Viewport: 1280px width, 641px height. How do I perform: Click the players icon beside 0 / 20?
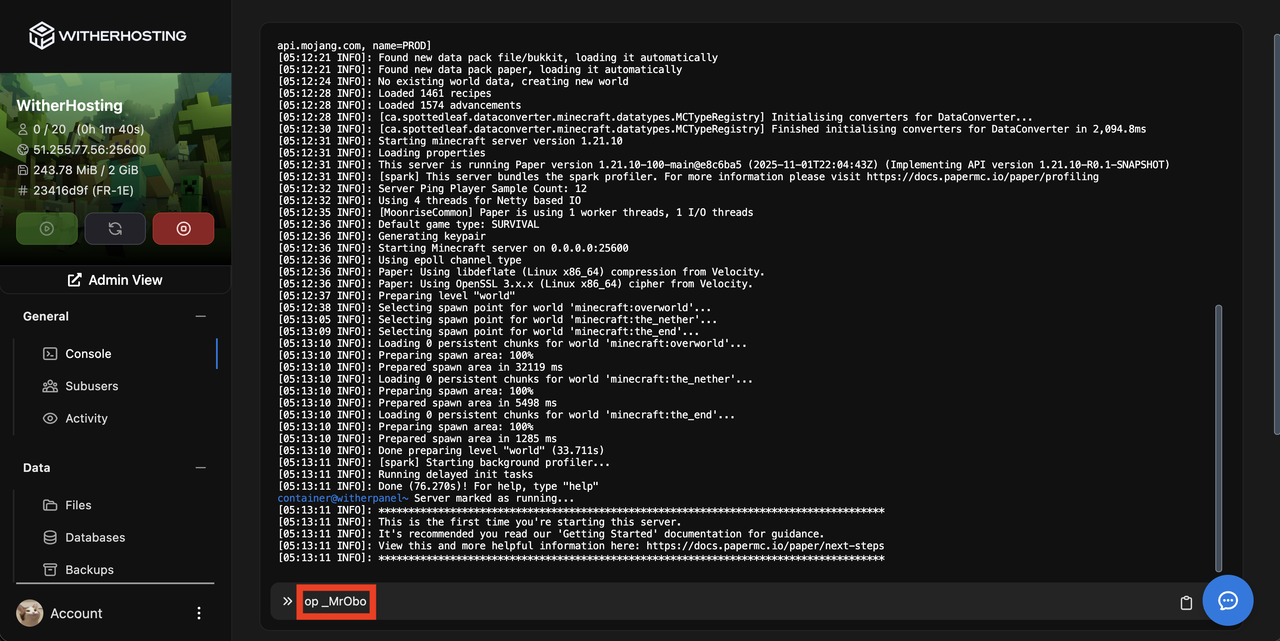[24, 130]
